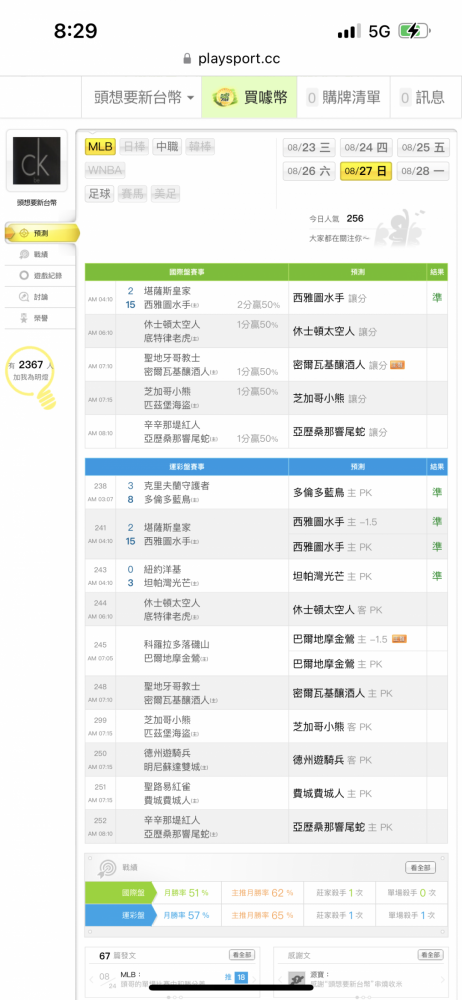The height and width of the screenshot is (1000, 462).
Task: Click the orange badge beside 巴爾地摩金鶯 主 -1.5
Action: 399,638
